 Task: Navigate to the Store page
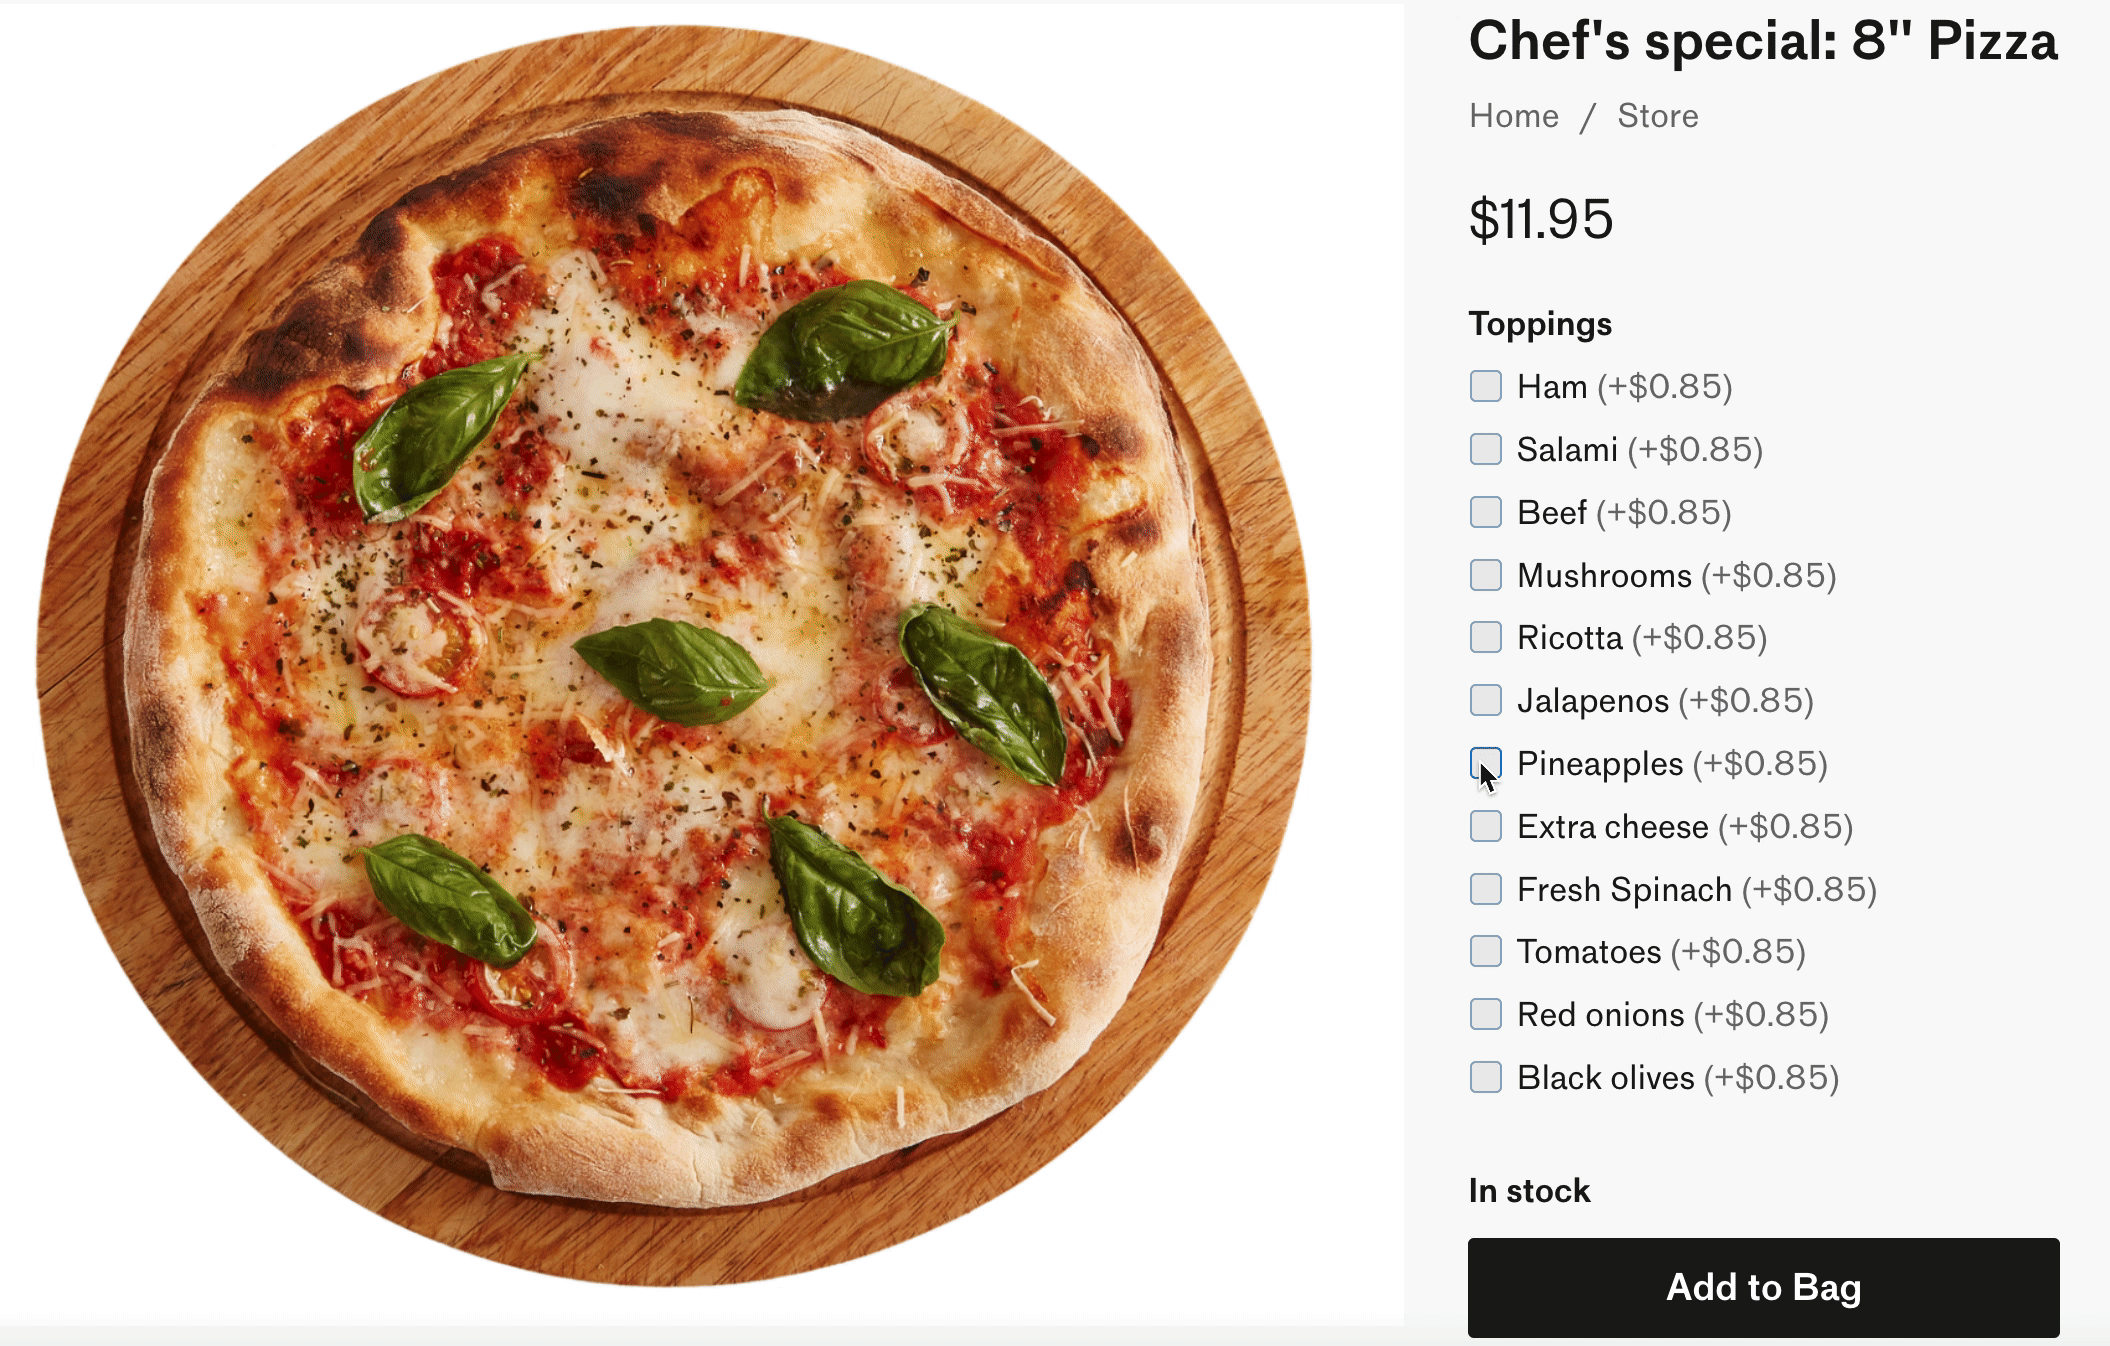click(1657, 116)
